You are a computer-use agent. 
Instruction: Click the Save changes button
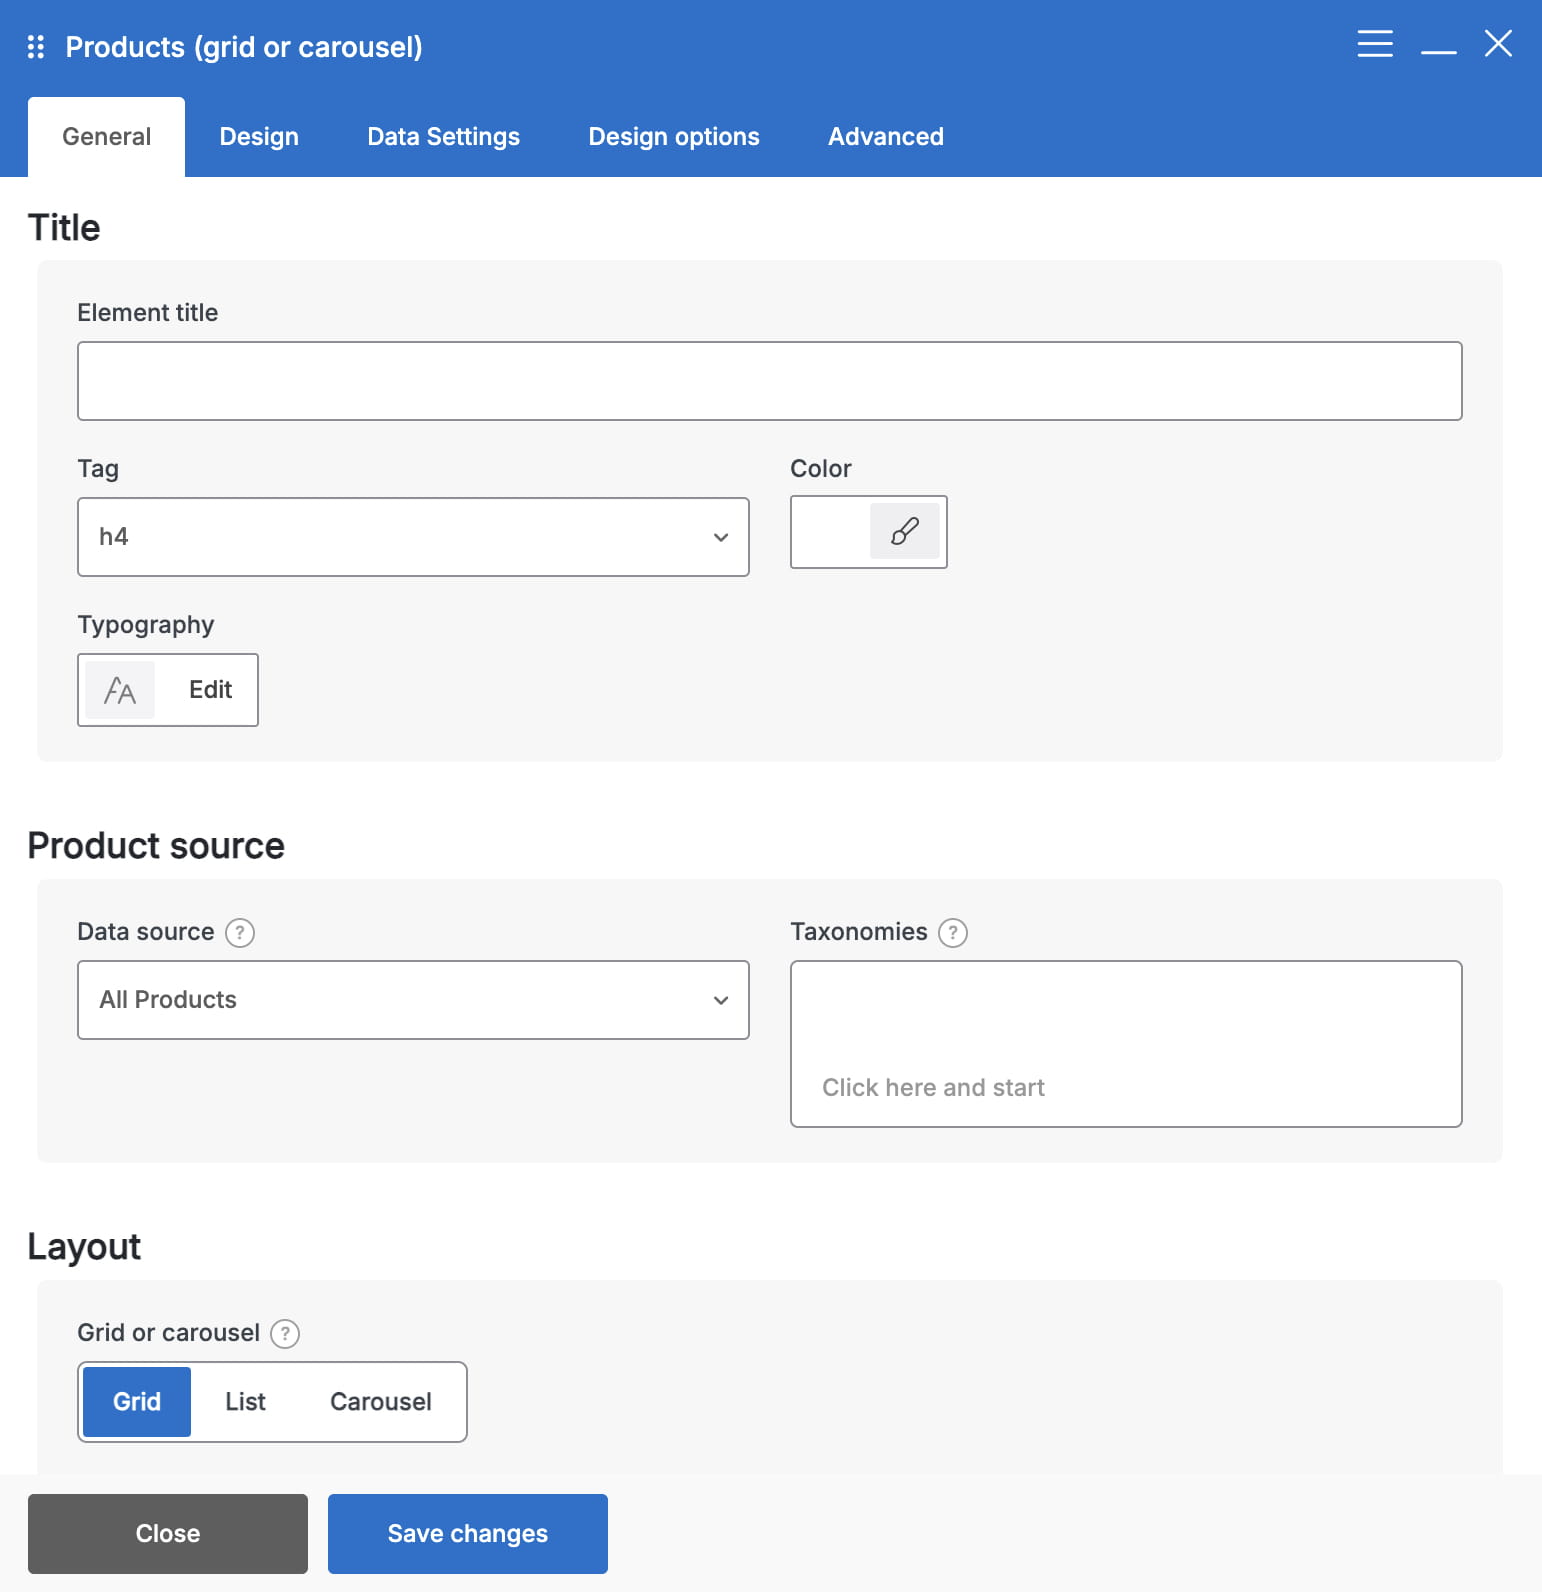(468, 1534)
